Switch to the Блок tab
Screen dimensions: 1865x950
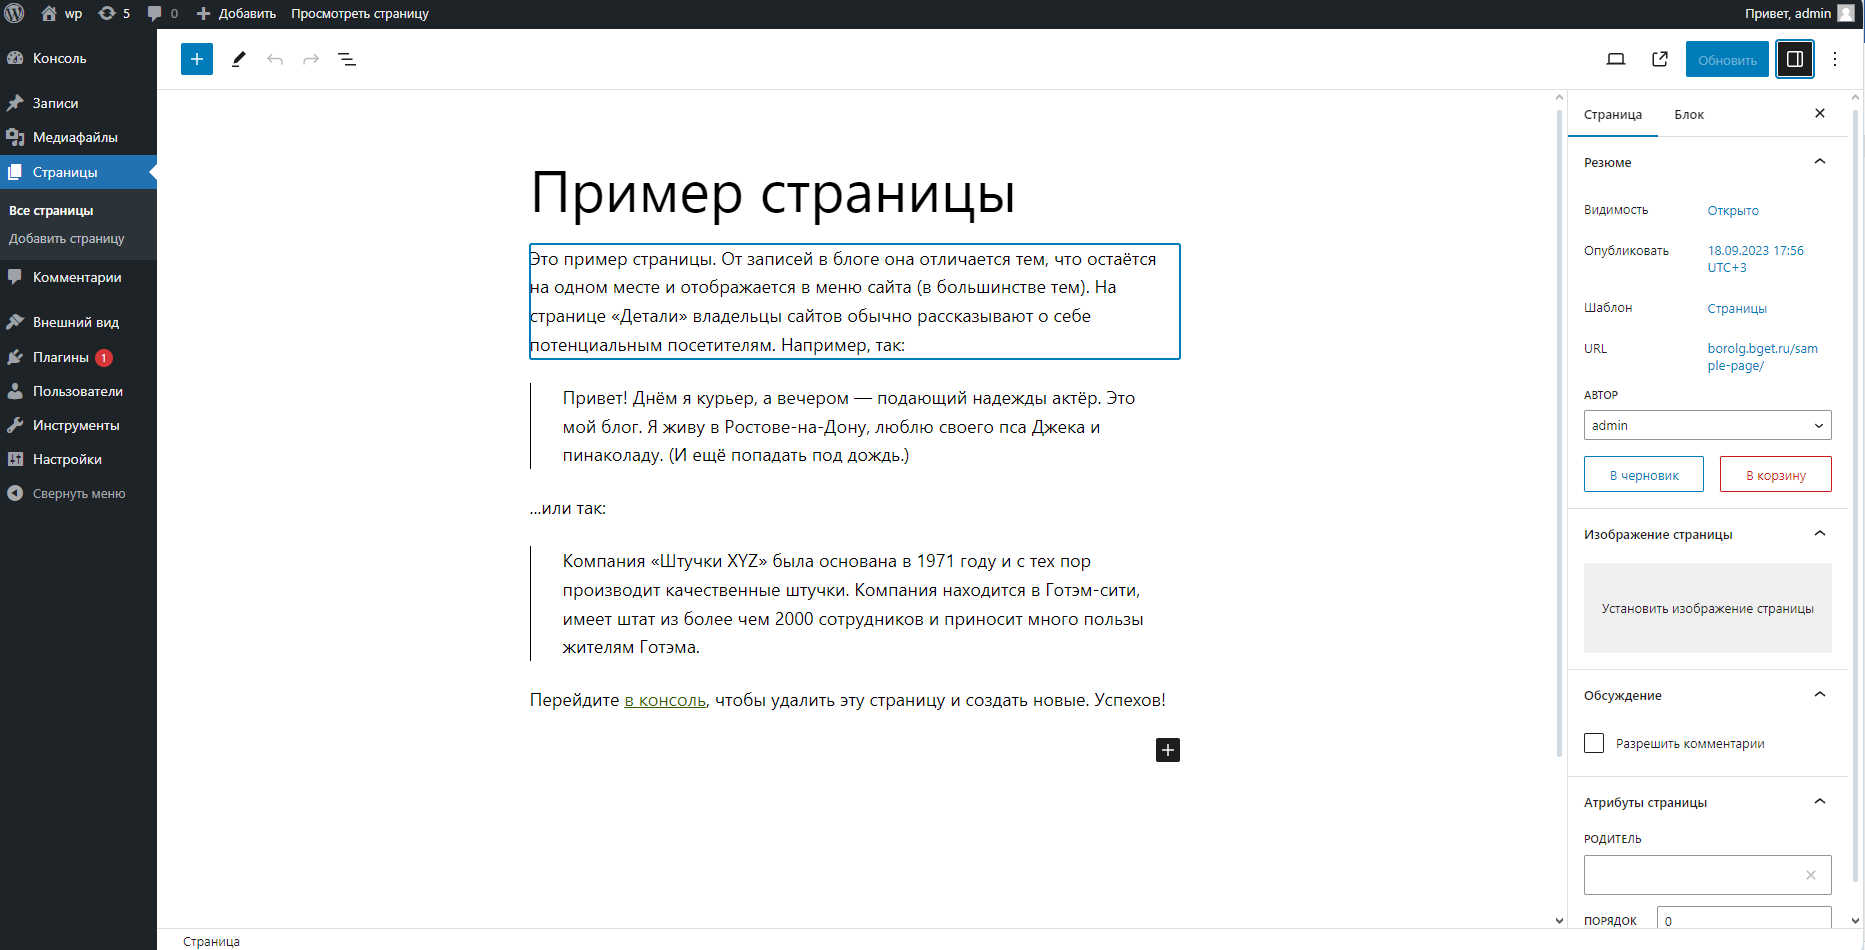(x=1689, y=115)
